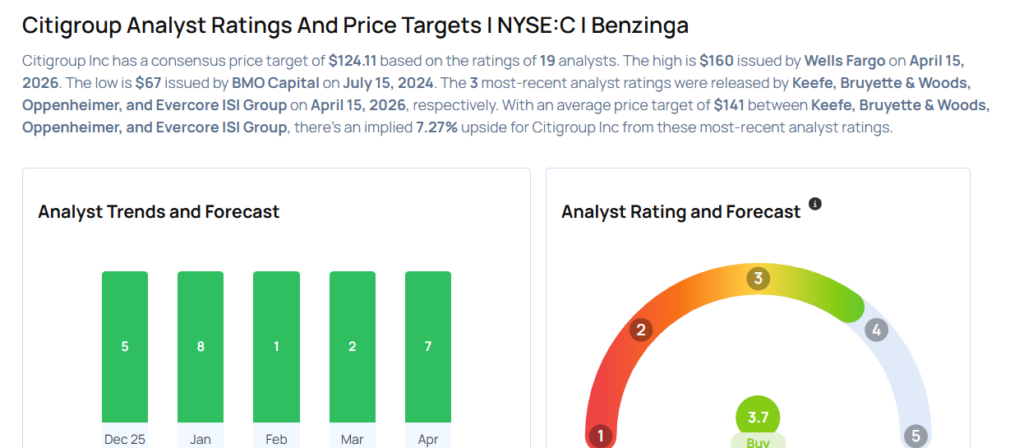Click the orange number 2 gauge marker
Screen dimensions: 1024x448
(641, 329)
